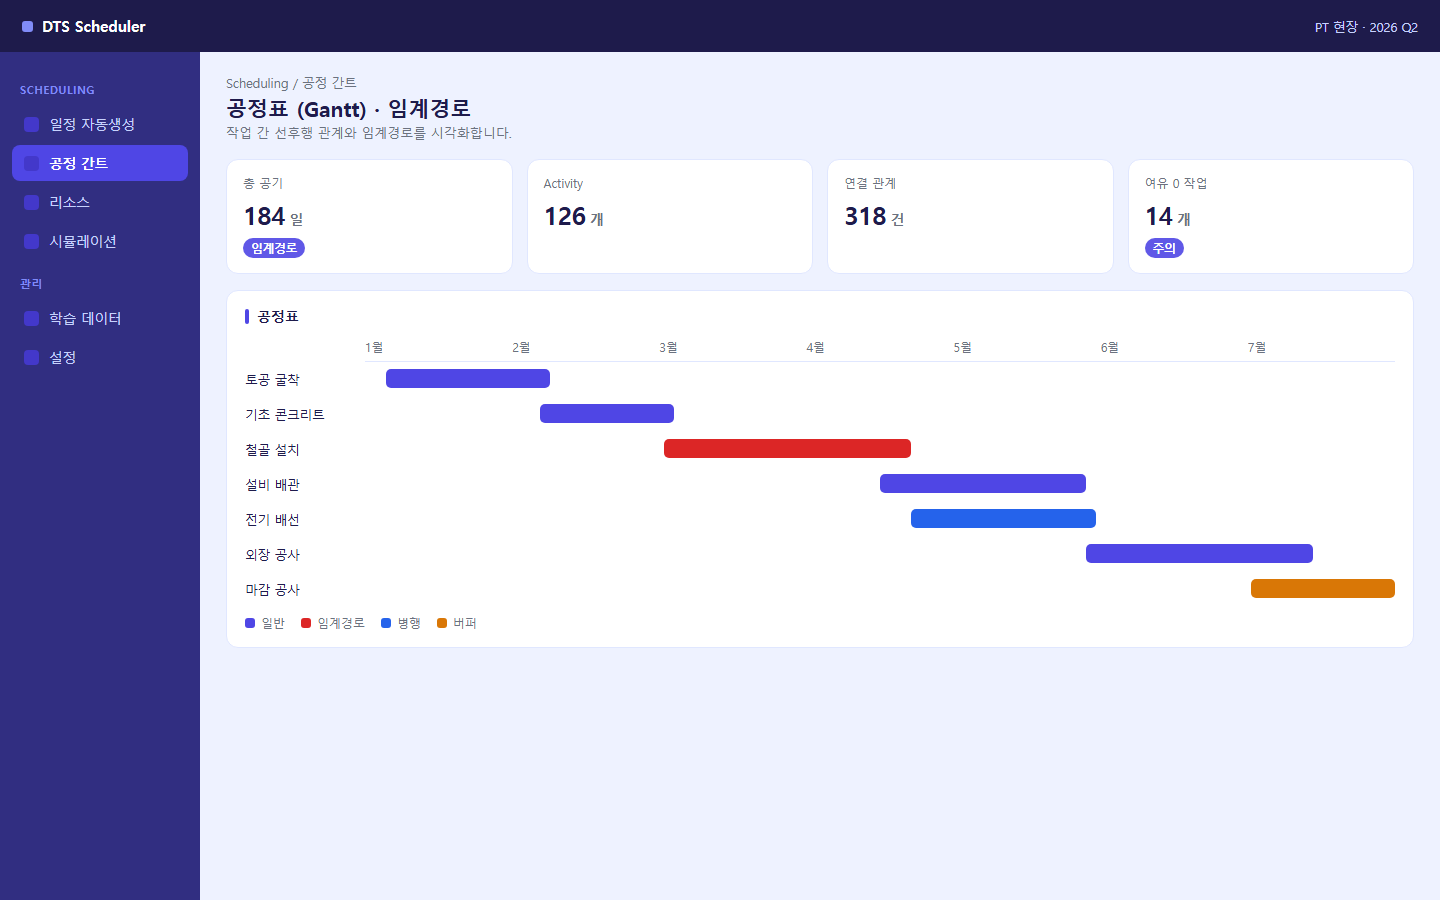Select the orange 마감 공사 buffer bar
This screenshot has height=900, width=1440.
coord(1323,588)
